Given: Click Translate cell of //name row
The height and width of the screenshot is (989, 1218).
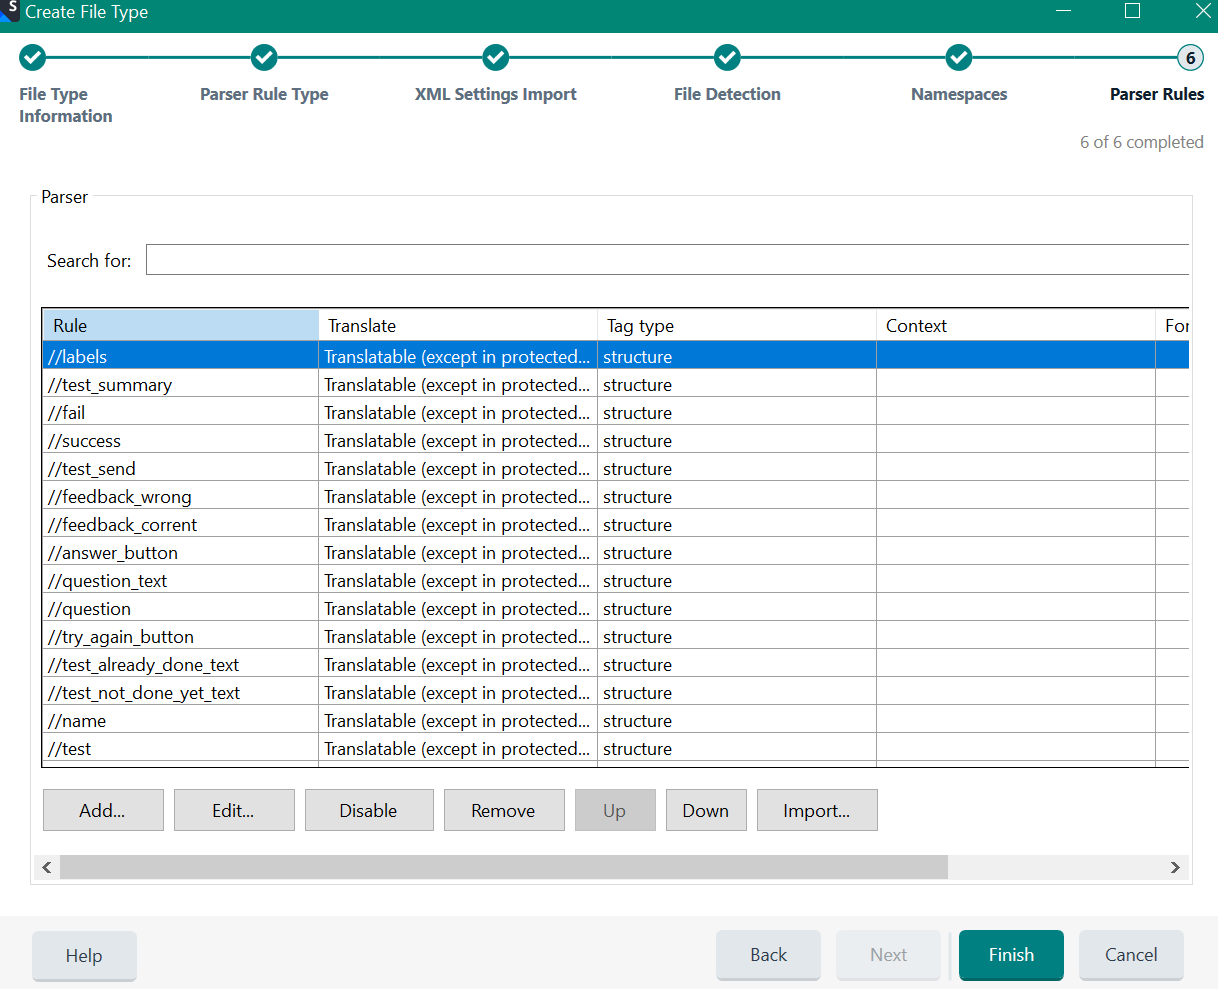Looking at the screenshot, I should tap(458, 721).
